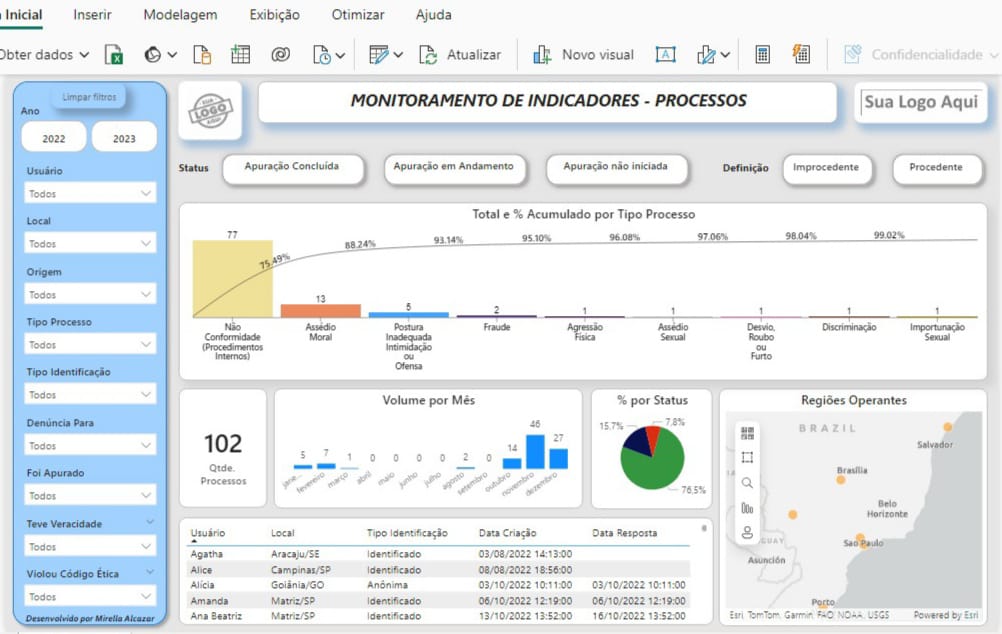Open the Ajuda tab
This screenshot has width=1002, height=634.
click(x=433, y=15)
